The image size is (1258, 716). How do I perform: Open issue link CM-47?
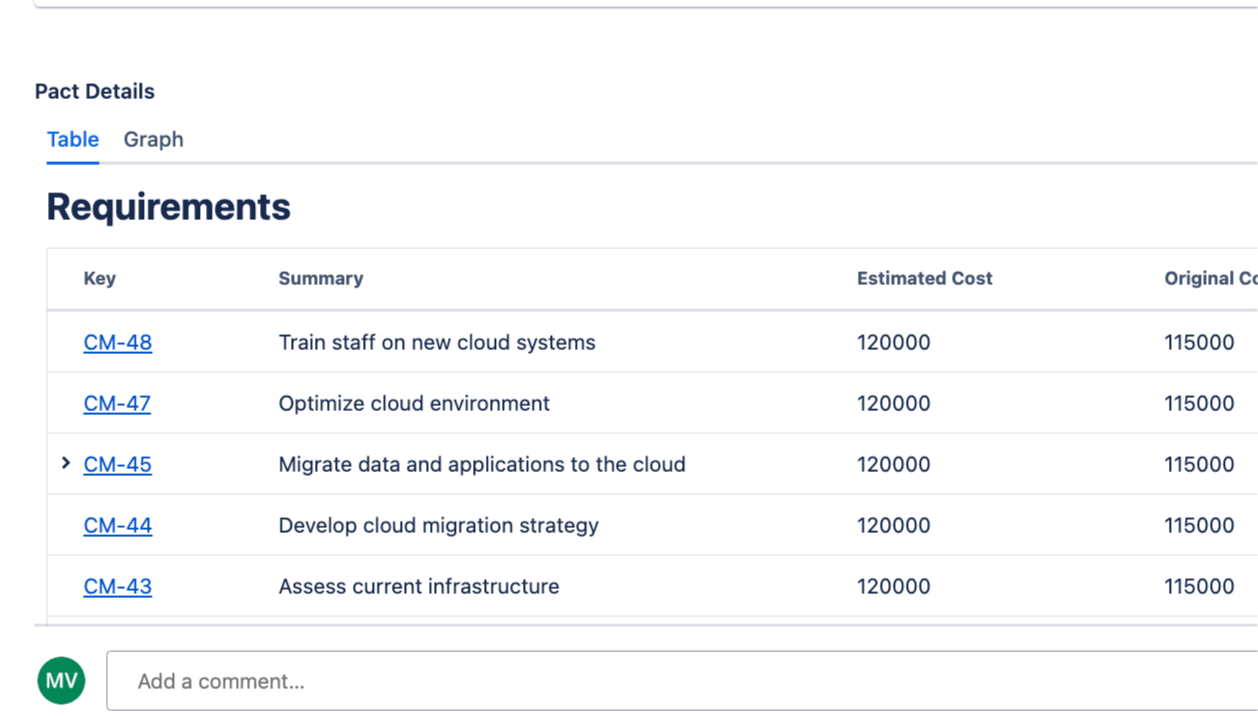tap(117, 403)
